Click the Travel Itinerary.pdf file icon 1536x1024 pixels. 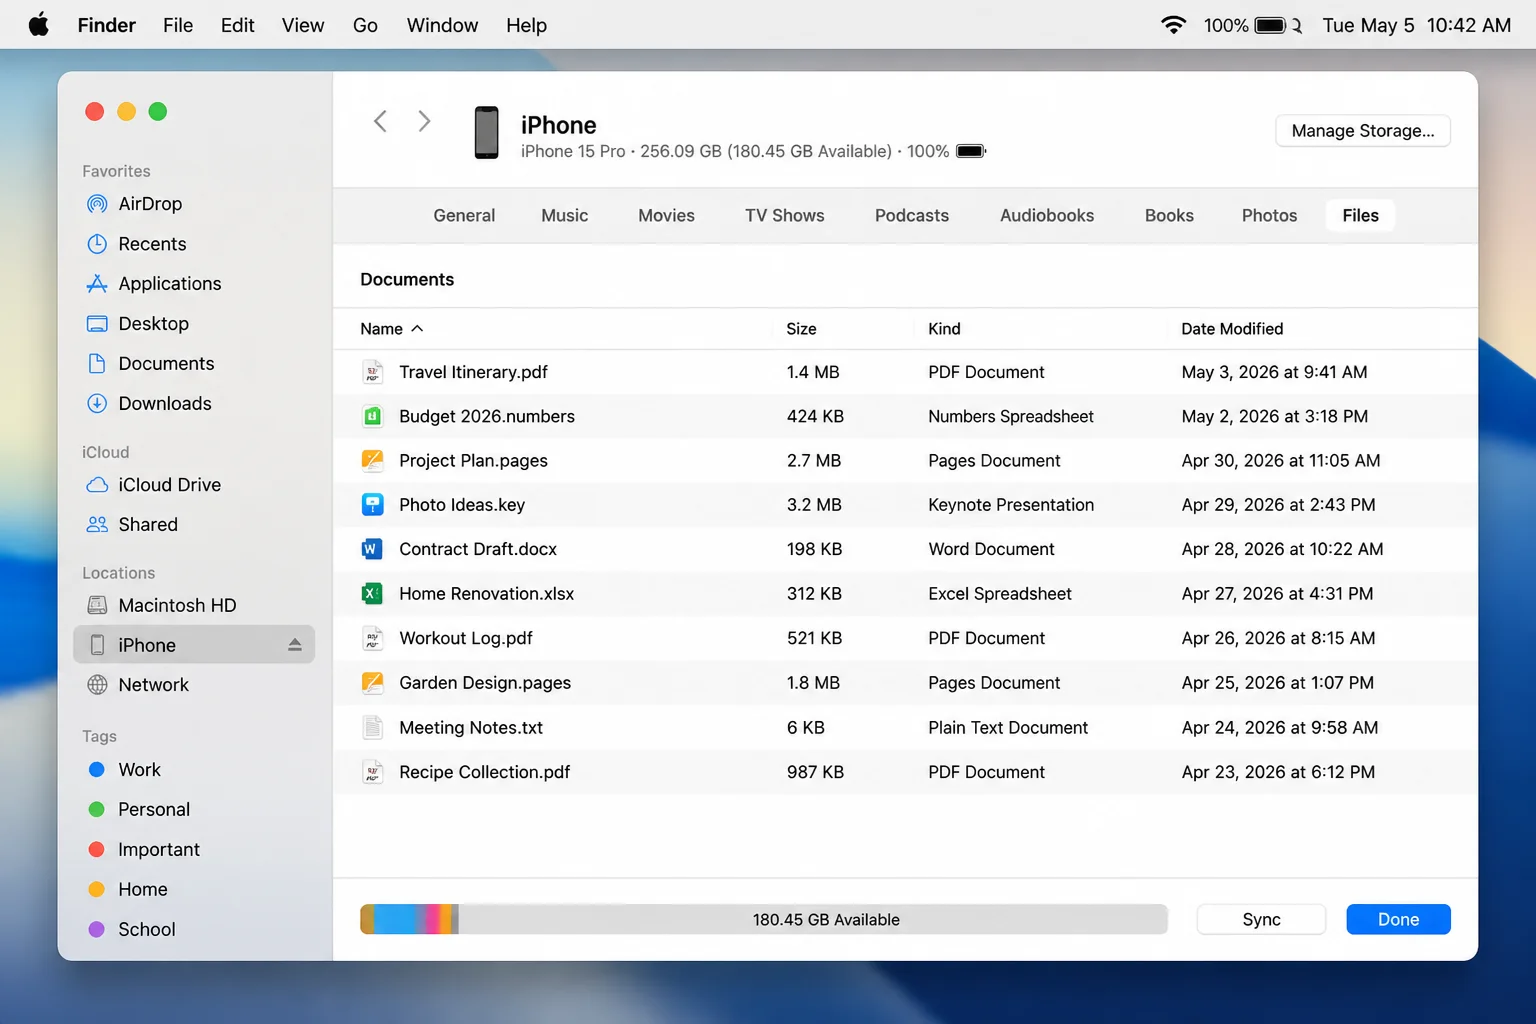point(372,372)
